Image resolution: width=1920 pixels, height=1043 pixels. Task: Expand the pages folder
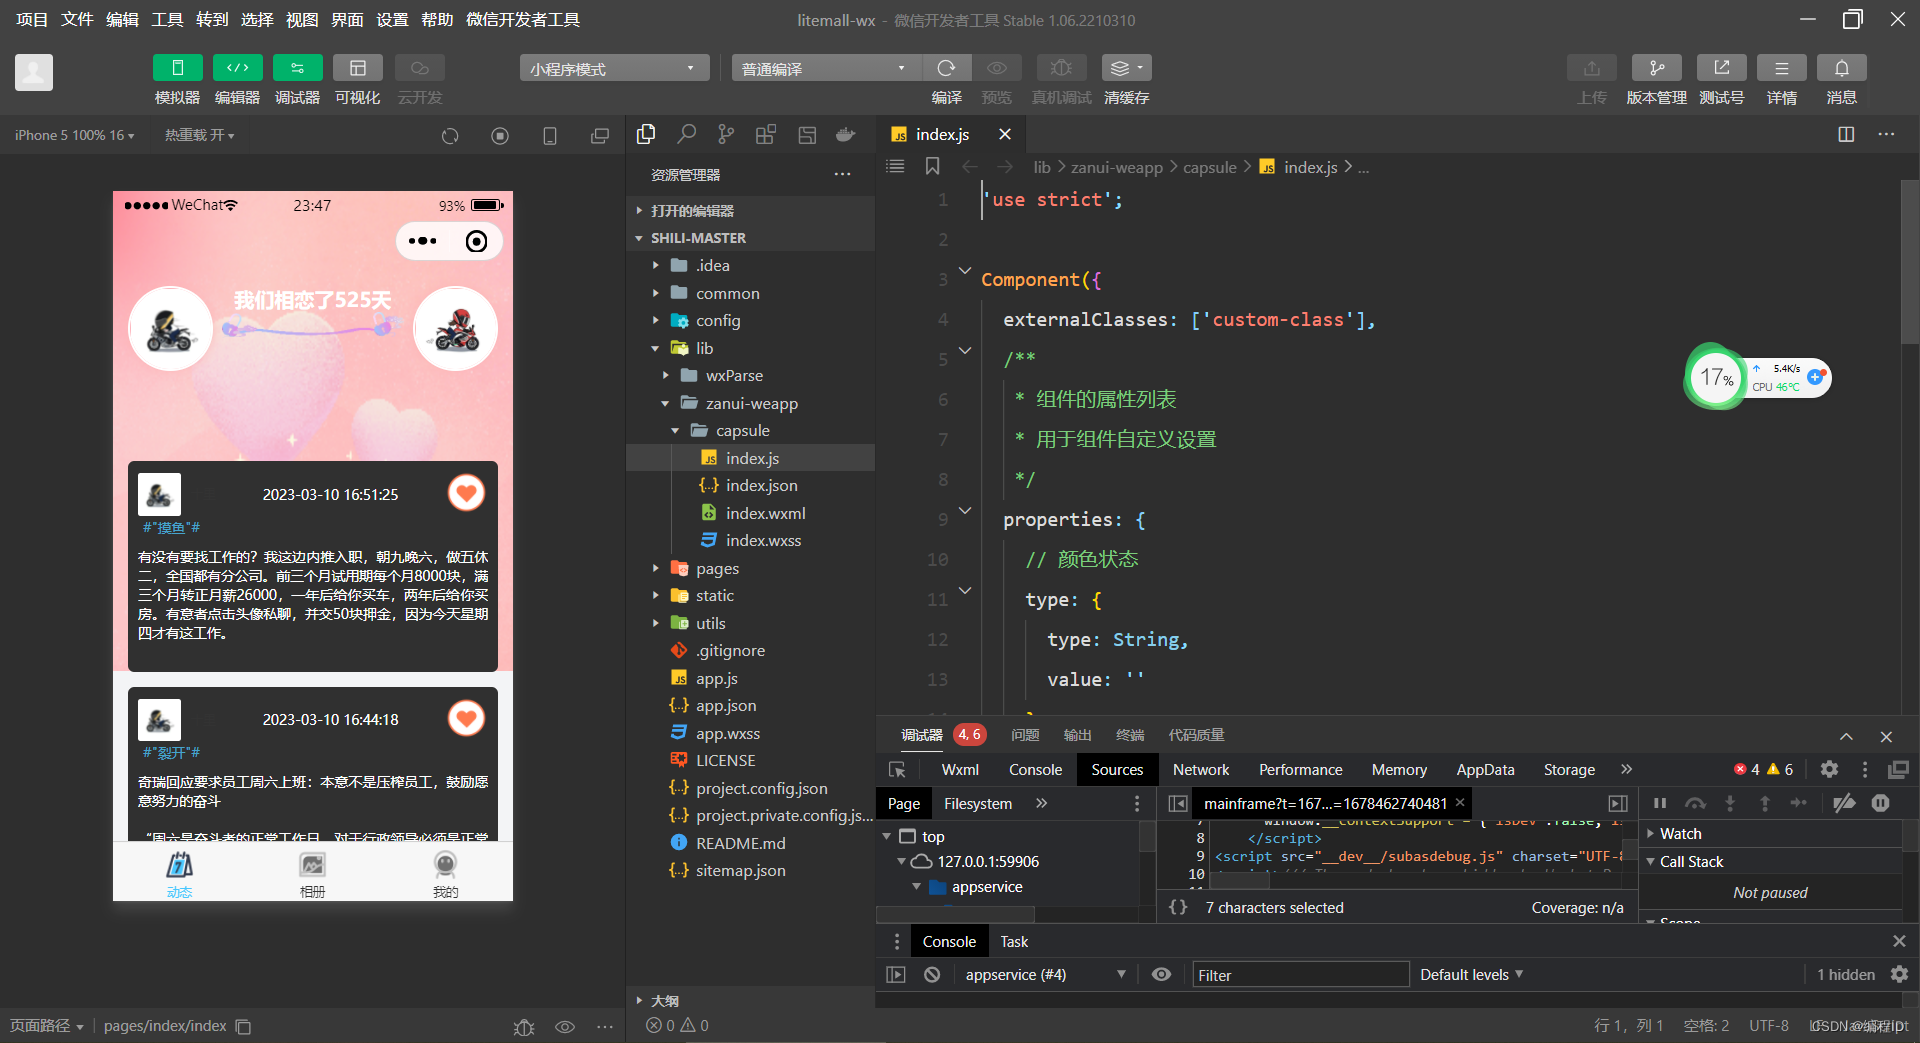pyautogui.click(x=750, y=568)
